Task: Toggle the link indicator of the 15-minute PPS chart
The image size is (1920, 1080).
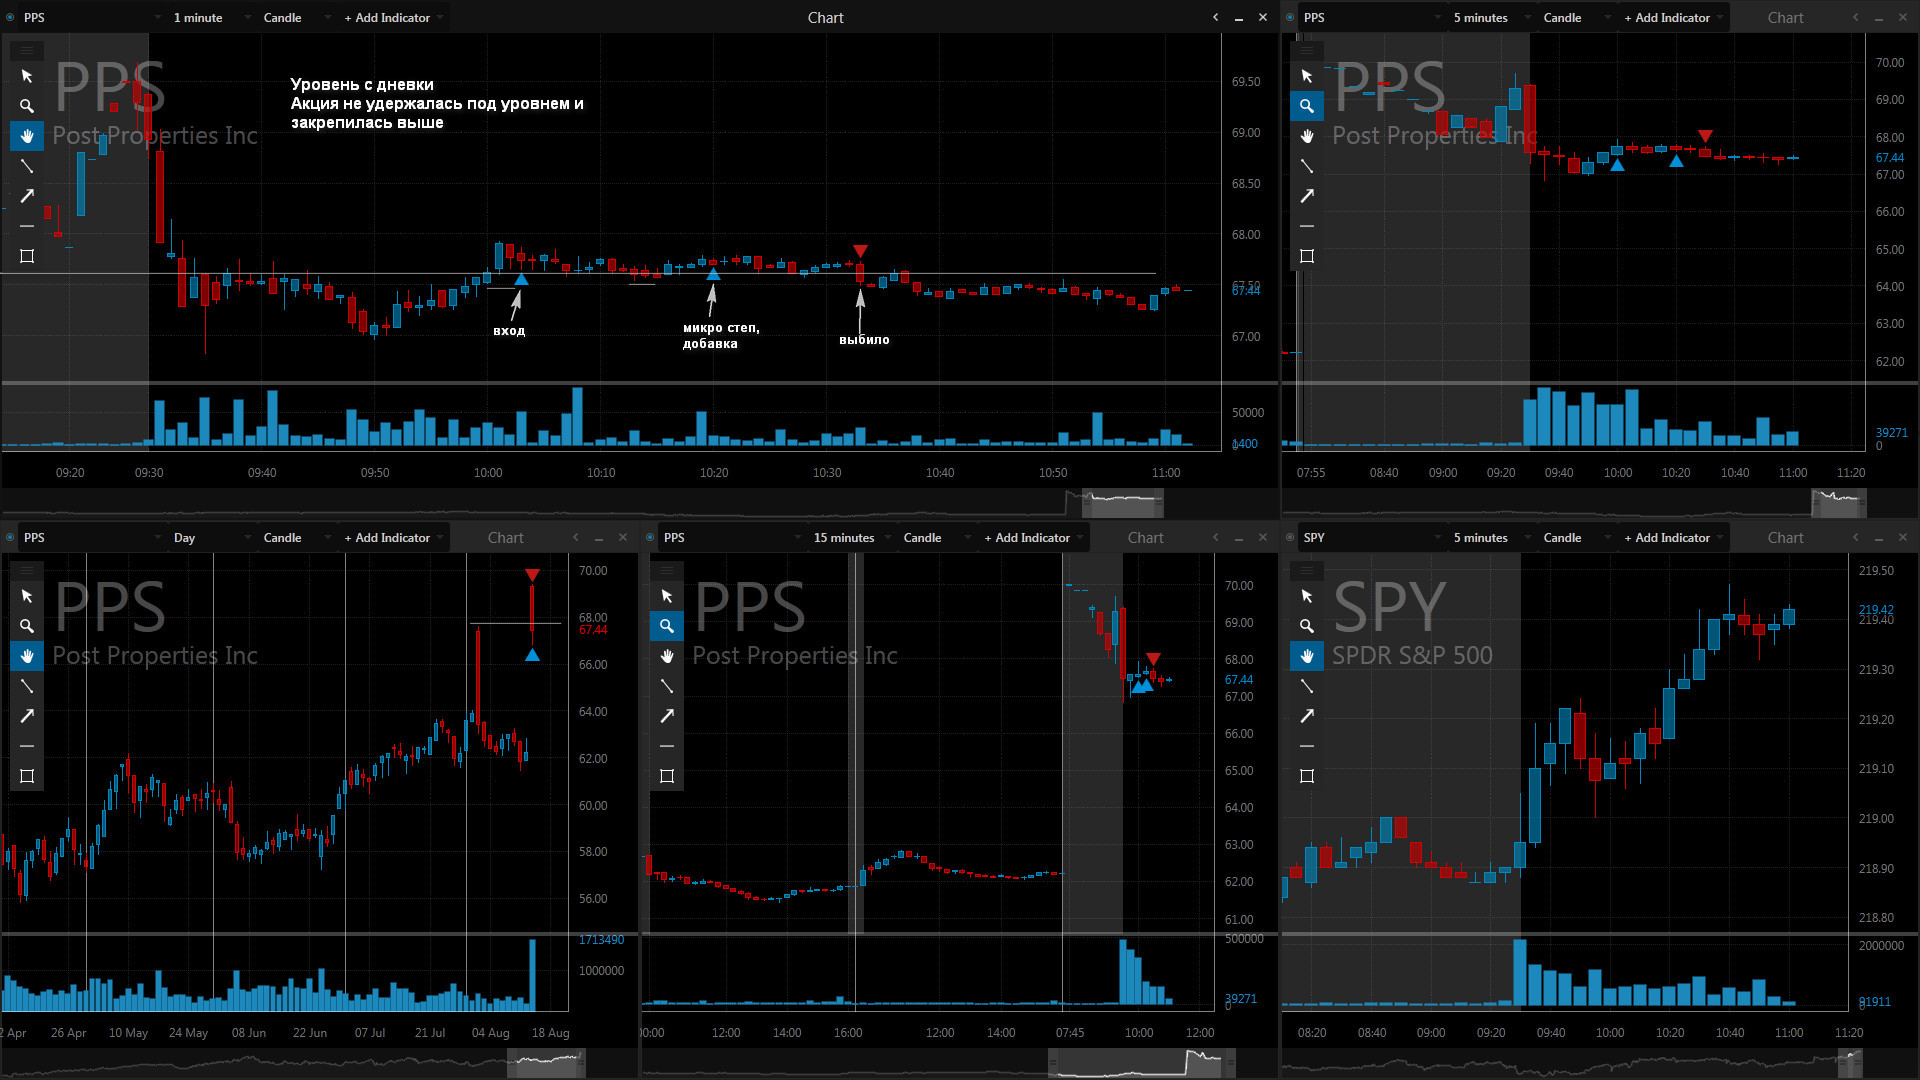Action: (650, 537)
